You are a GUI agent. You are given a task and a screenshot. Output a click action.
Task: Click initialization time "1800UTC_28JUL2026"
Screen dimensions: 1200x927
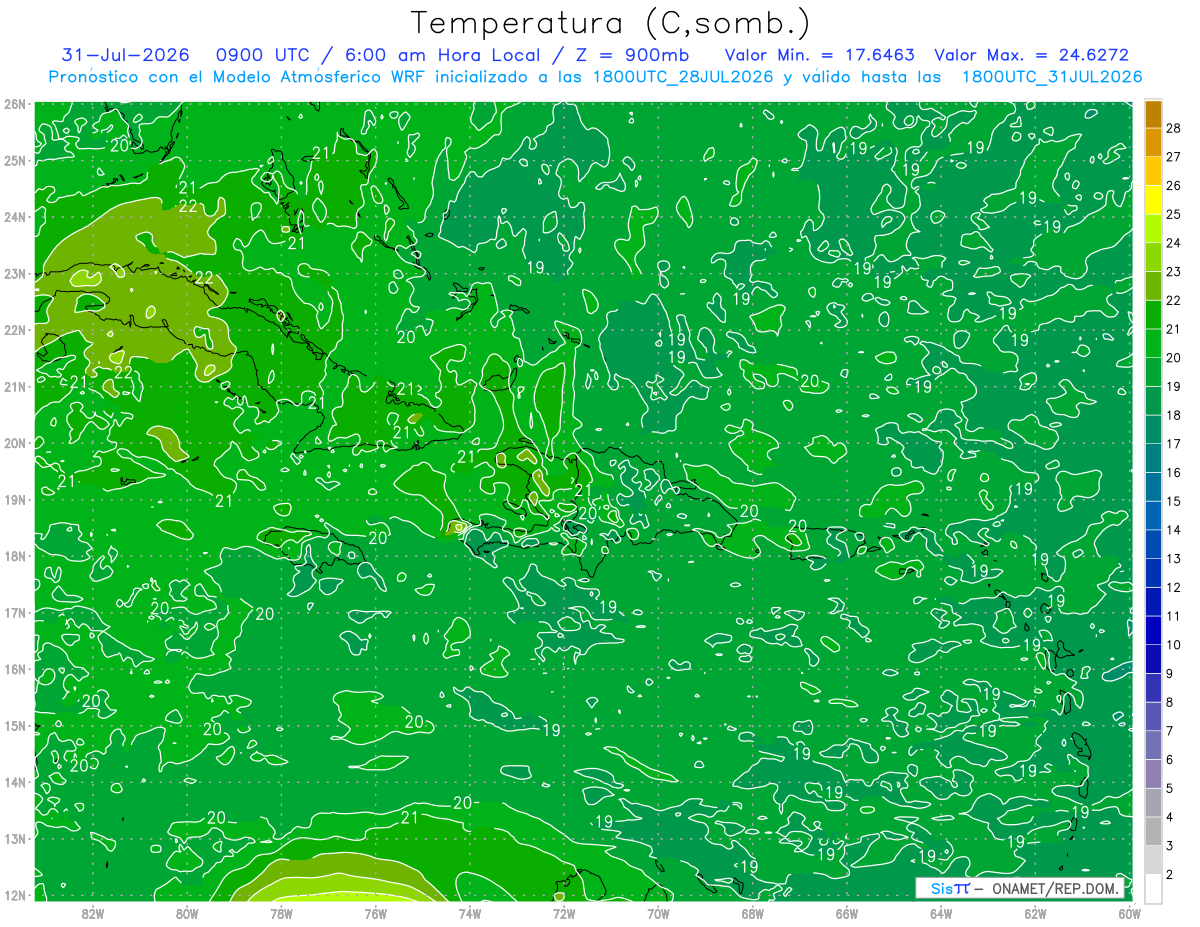[683, 76]
